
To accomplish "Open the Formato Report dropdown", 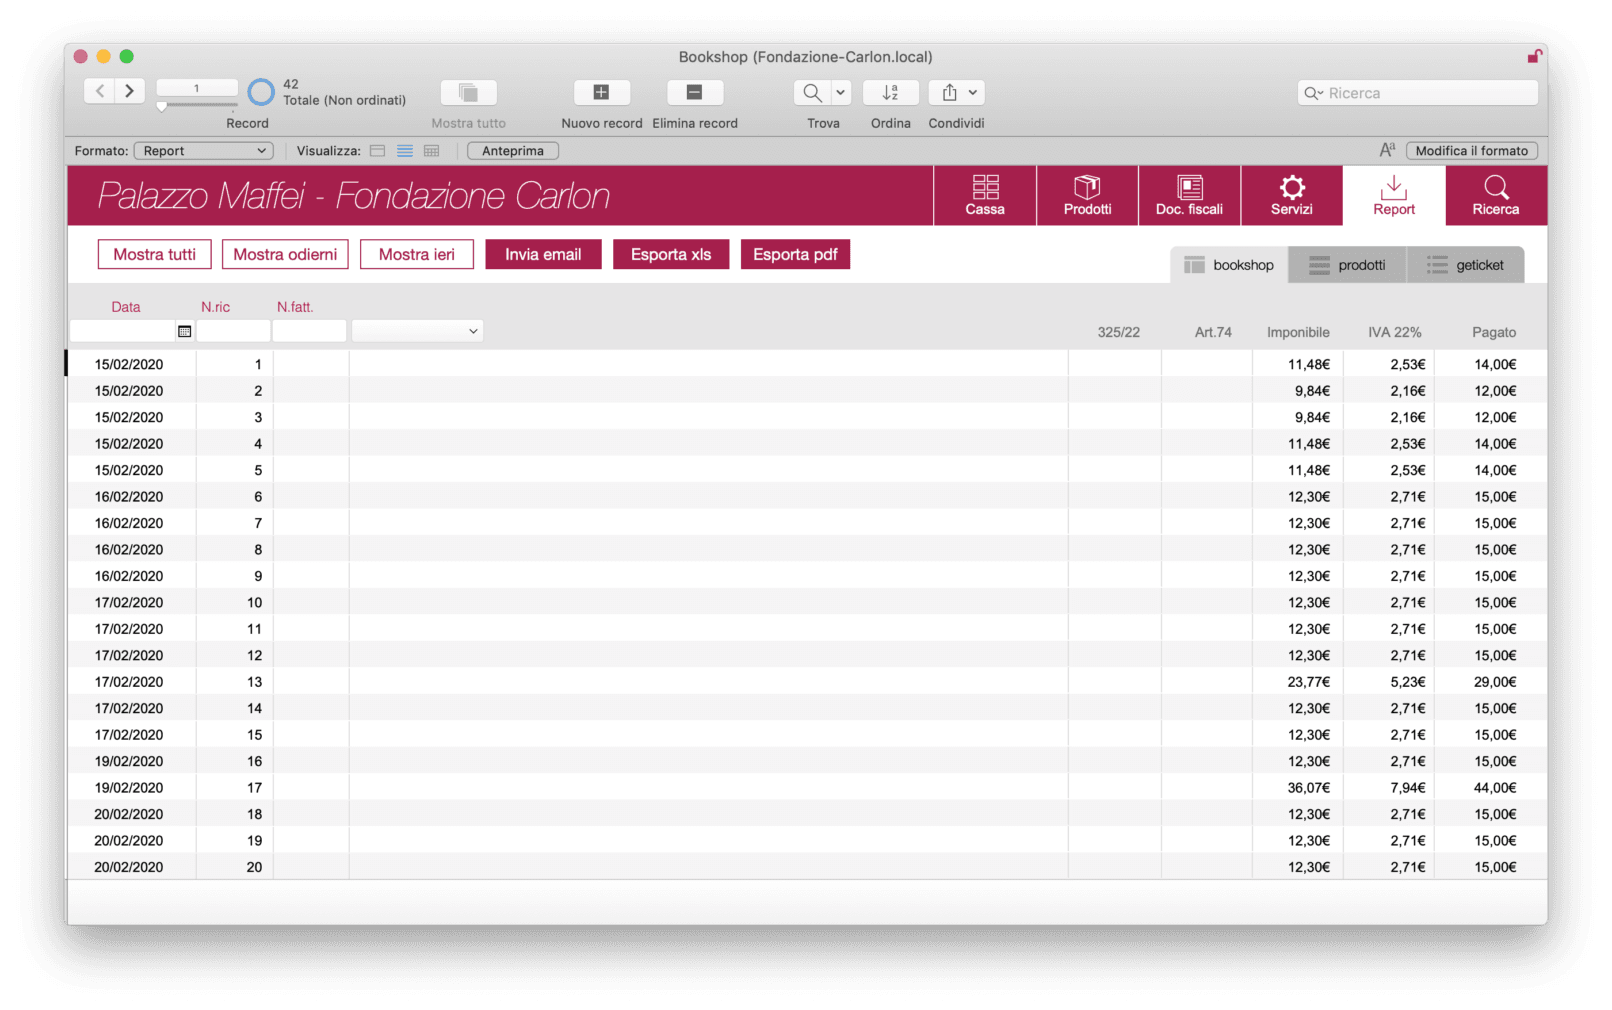I will (x=204, y=151).
